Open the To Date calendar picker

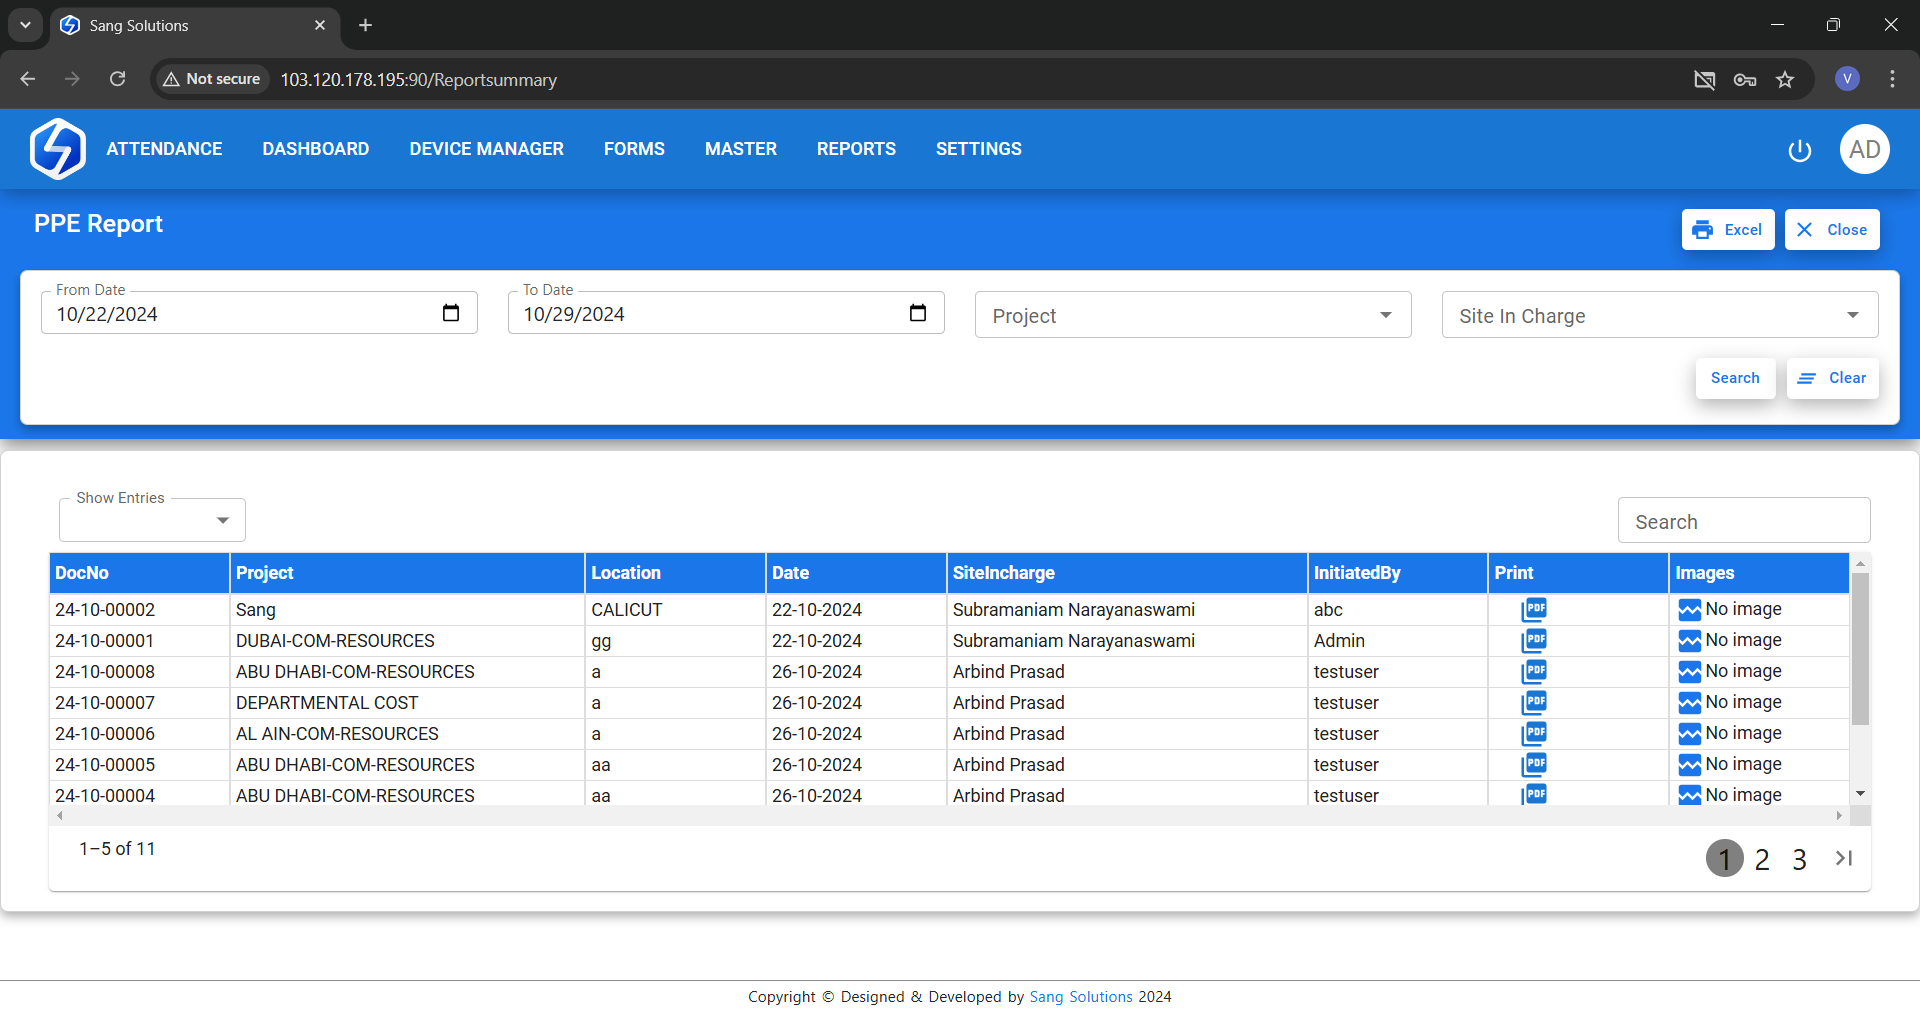[918, 313]
